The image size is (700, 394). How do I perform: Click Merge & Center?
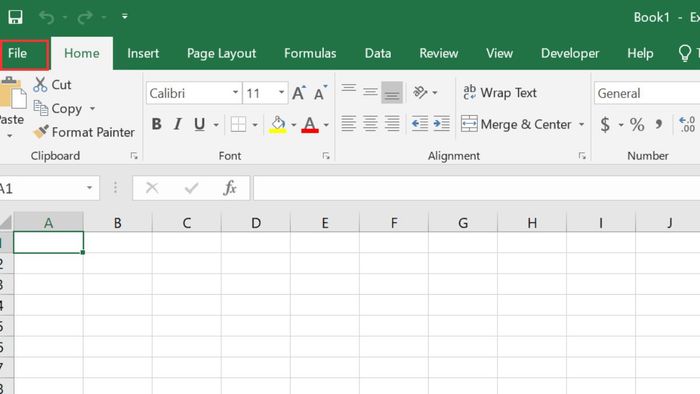[x=516, y=124]
